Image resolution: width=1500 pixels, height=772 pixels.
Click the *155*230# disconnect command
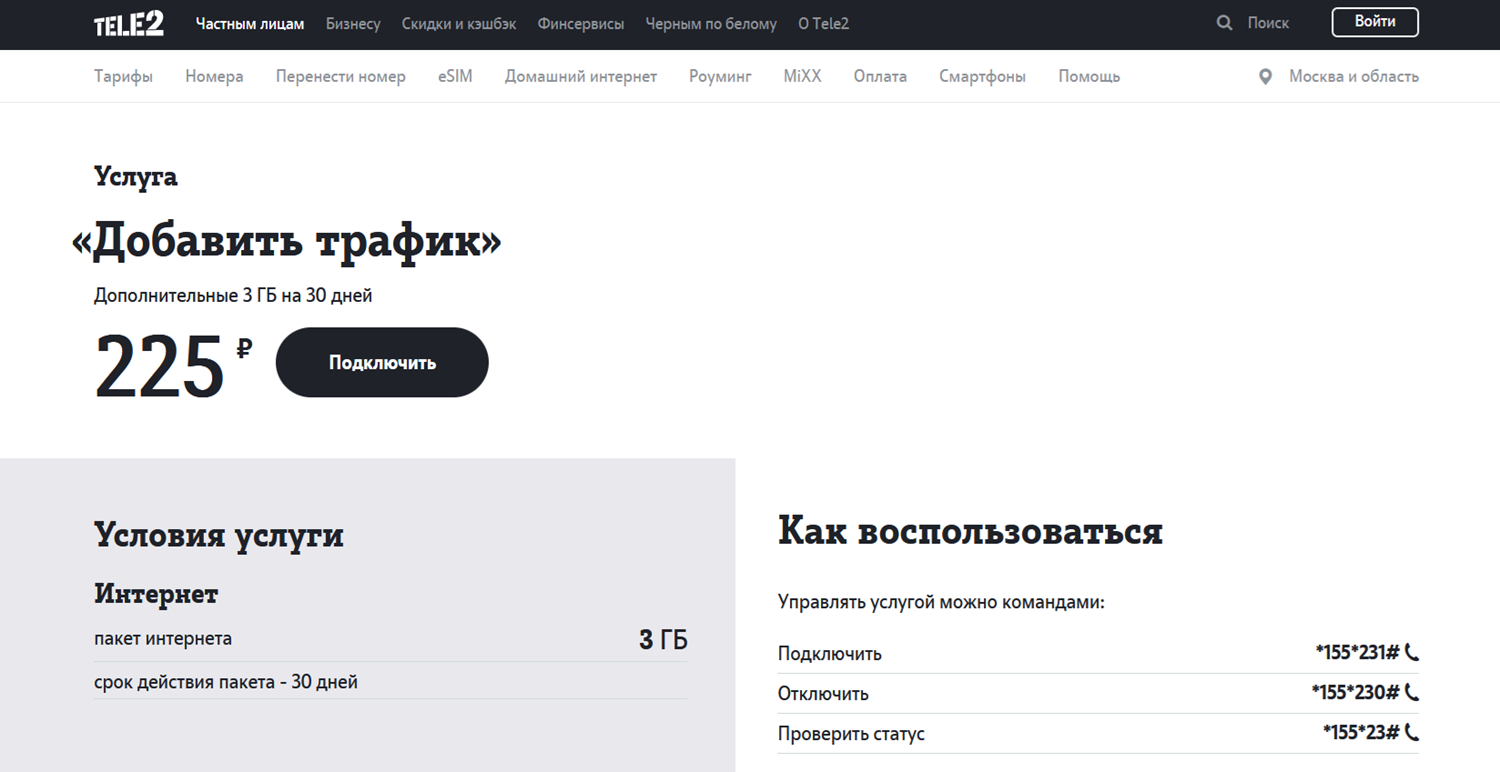1355,692
